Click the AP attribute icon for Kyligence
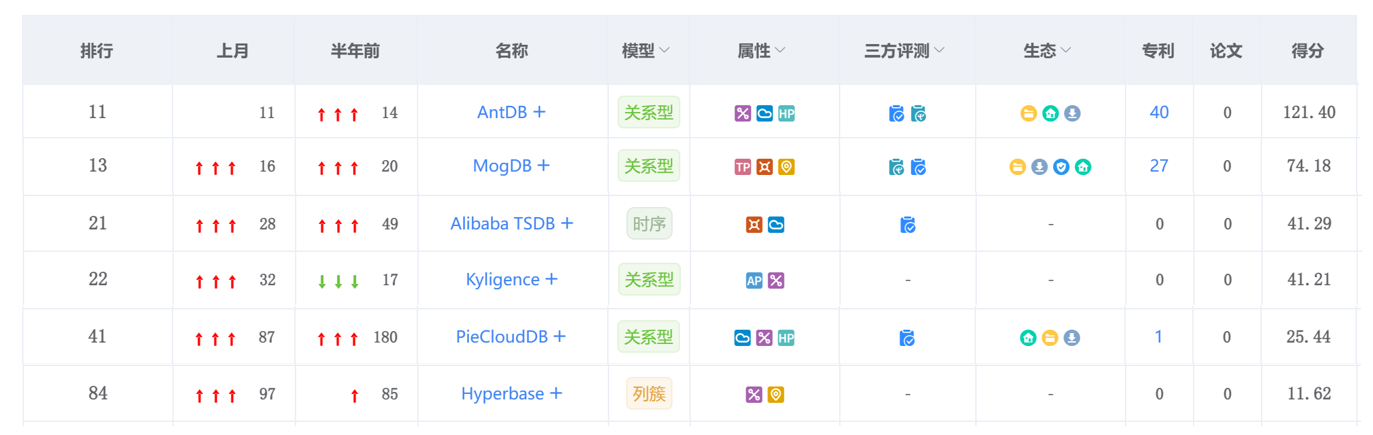Screen dimensions: 1373x435 coord(754,281)
